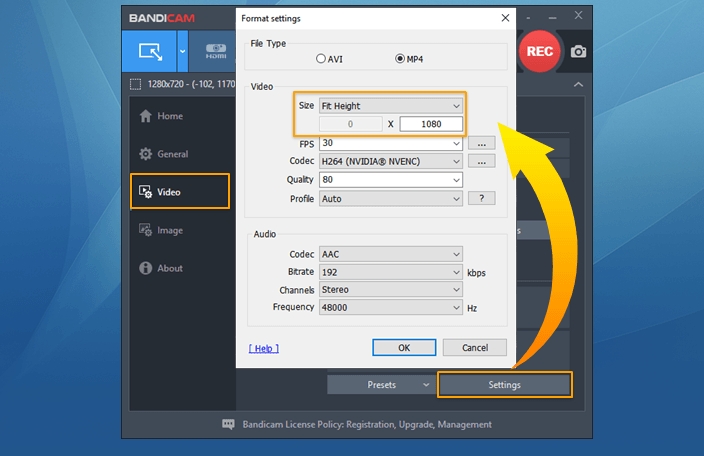The image size is (704, 456).
Task: Close the Bandicam main window
Action: click(578, 16)
